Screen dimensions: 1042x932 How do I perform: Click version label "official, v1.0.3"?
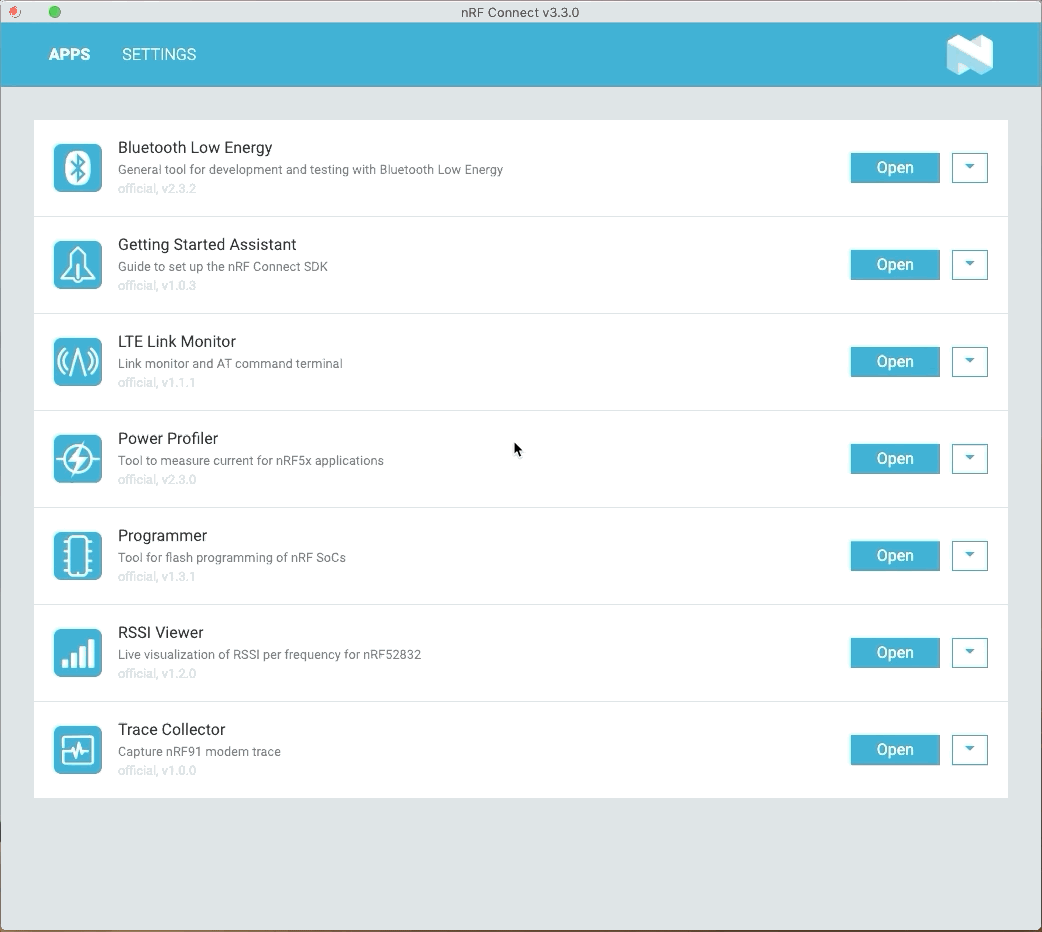pos(157,286)
